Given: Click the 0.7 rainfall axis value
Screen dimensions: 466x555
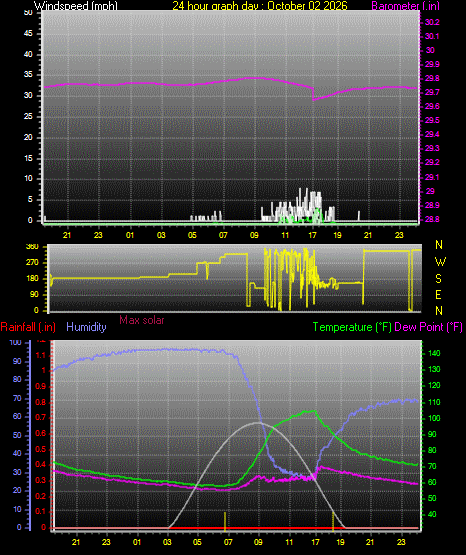Looking at the screenshot, I should (41, 417).
